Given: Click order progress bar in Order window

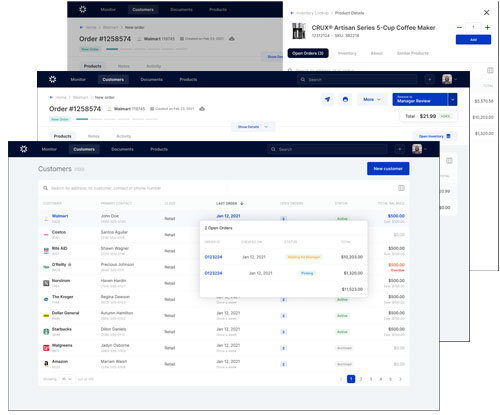Looking at the screenshot, I should (x=117, y=119).
